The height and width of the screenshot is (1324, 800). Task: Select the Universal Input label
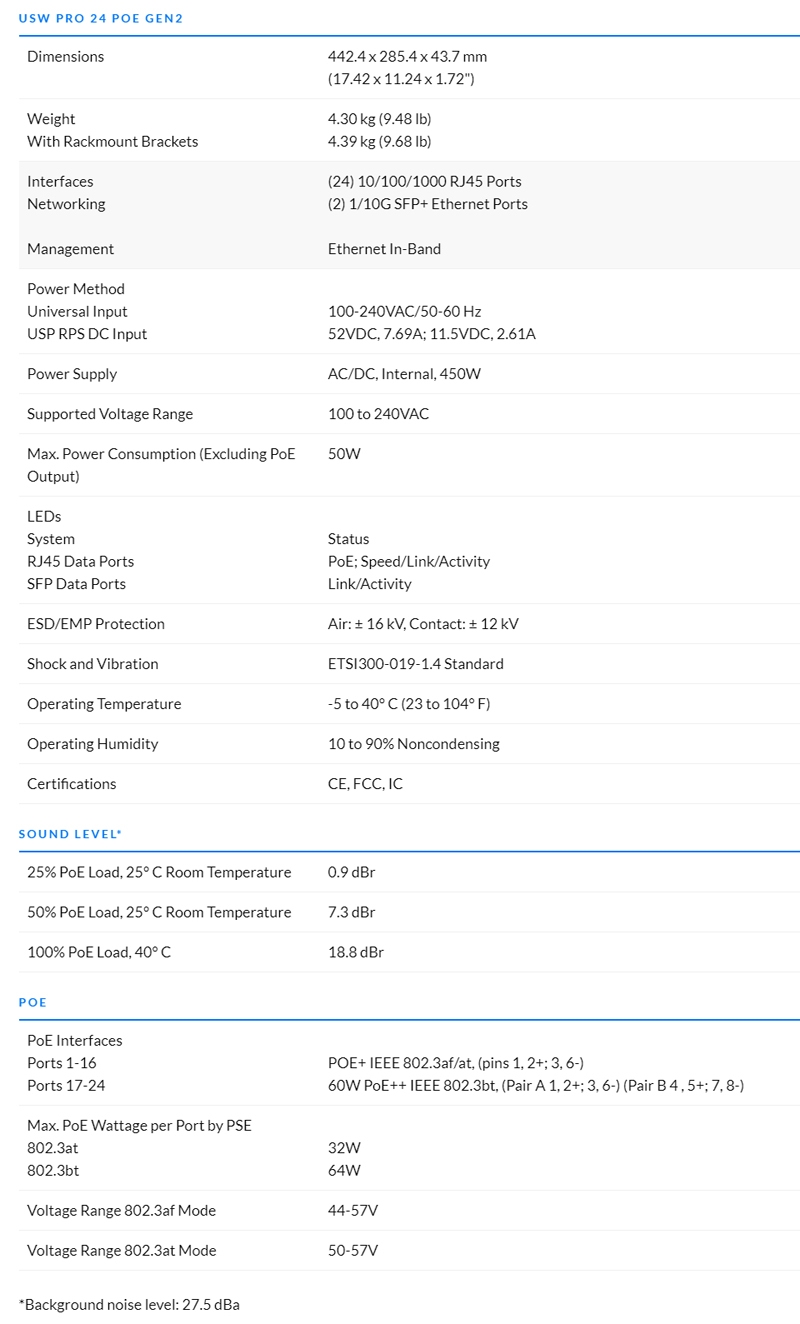tap(77, 312)
